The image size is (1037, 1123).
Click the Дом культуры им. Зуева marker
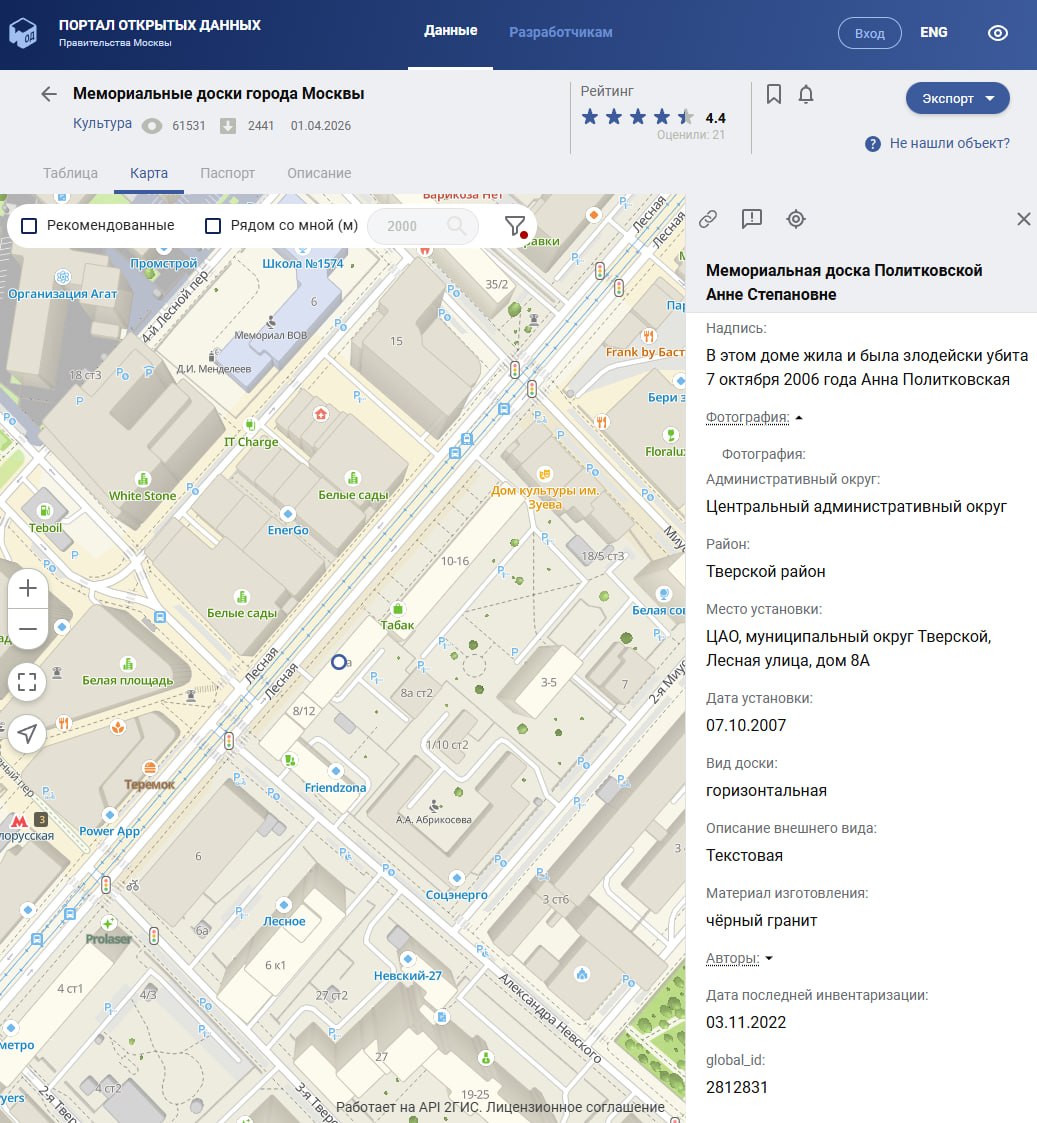pyautogui.click(x=544, y=473)
